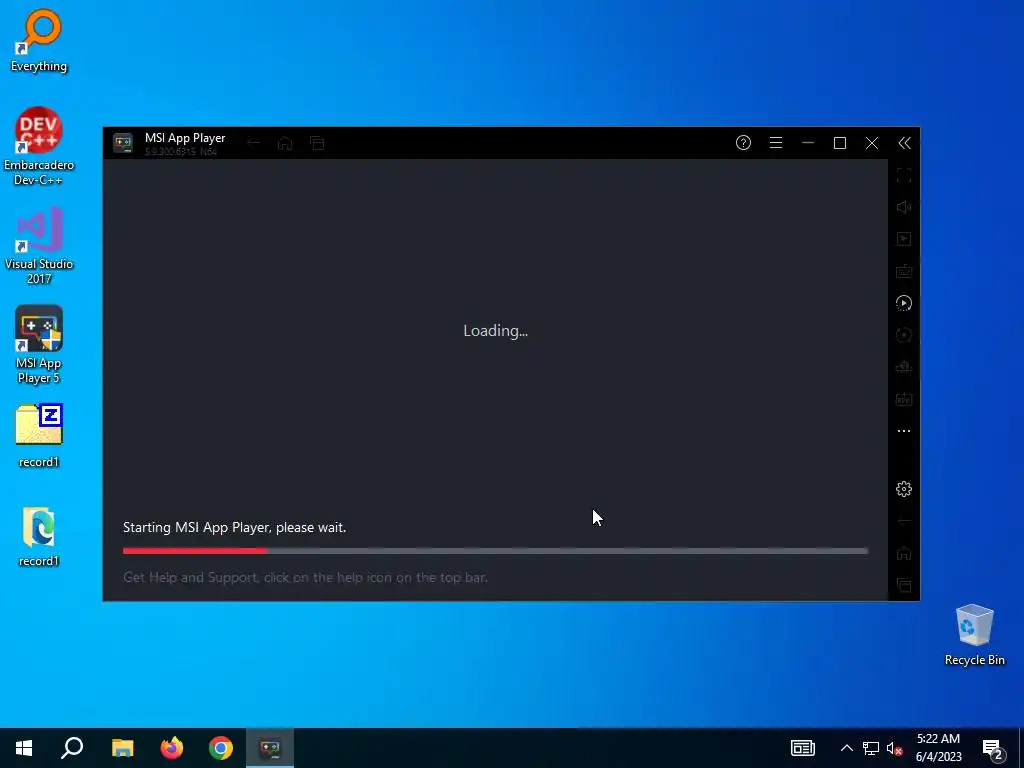Image resolution: width=1024 pixels, height=768 pixels.
Task: Click the network tray icon
Action: 871,748
